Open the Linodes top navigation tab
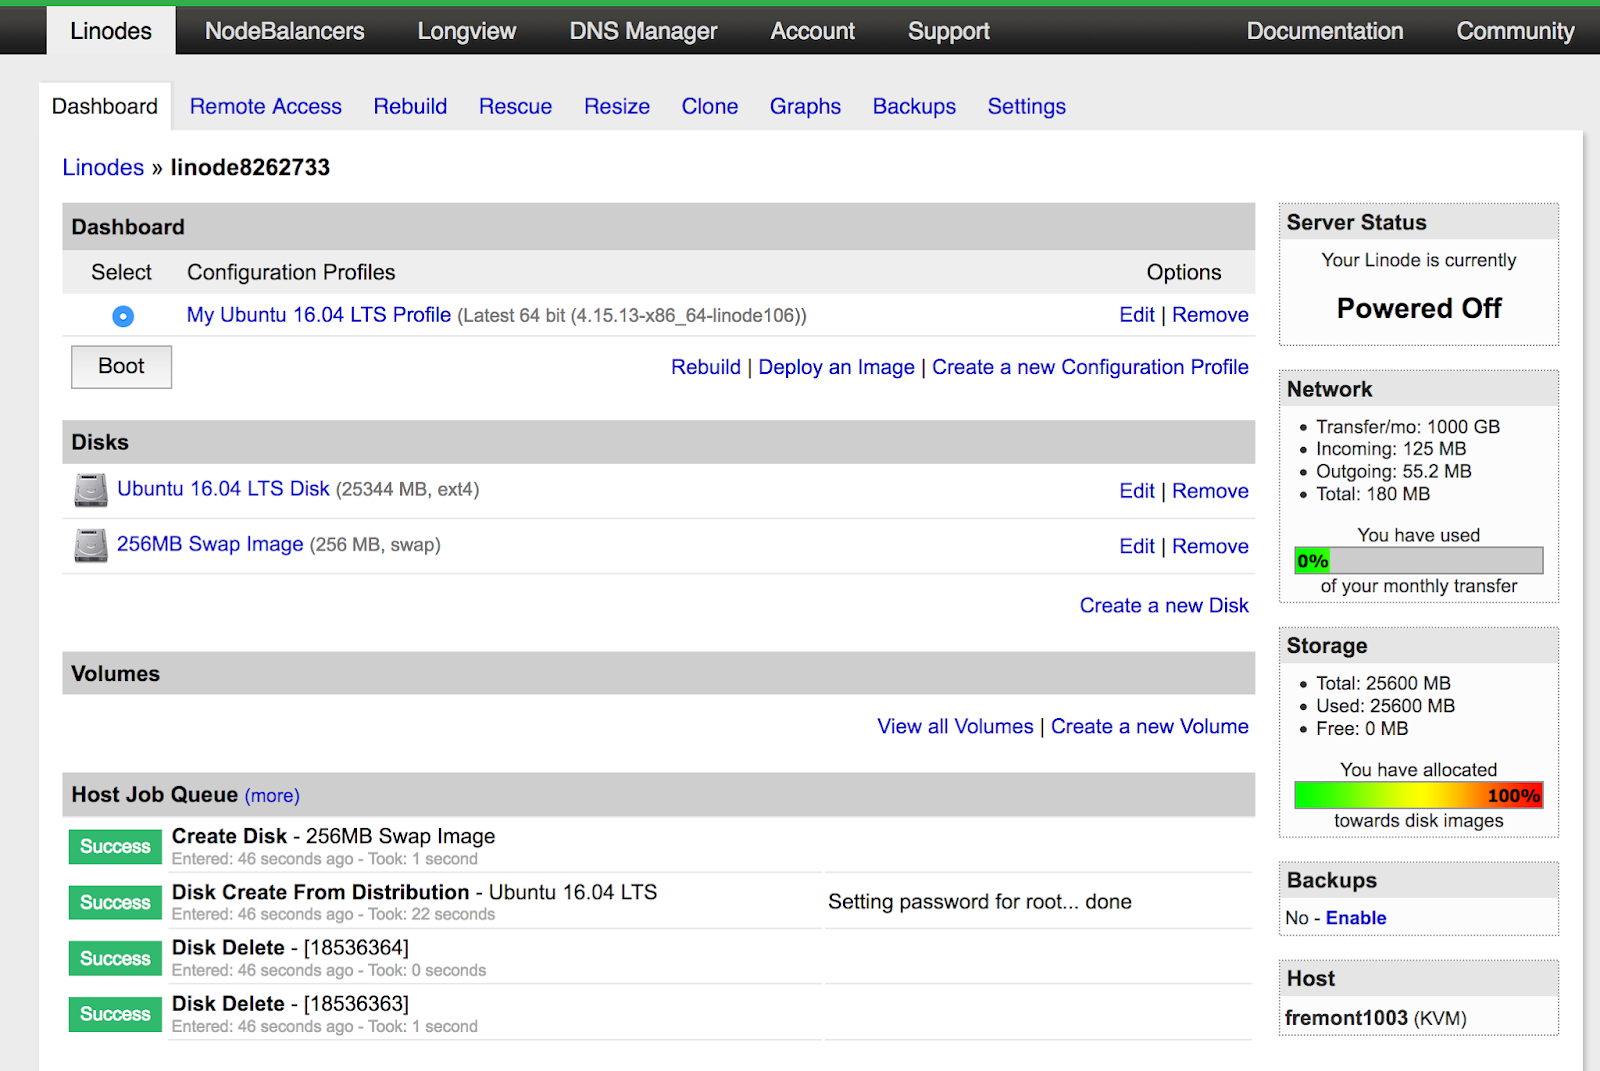The width and height of the screenshot is (1600, 1071). pyautogui.click(x=111, y=31)
